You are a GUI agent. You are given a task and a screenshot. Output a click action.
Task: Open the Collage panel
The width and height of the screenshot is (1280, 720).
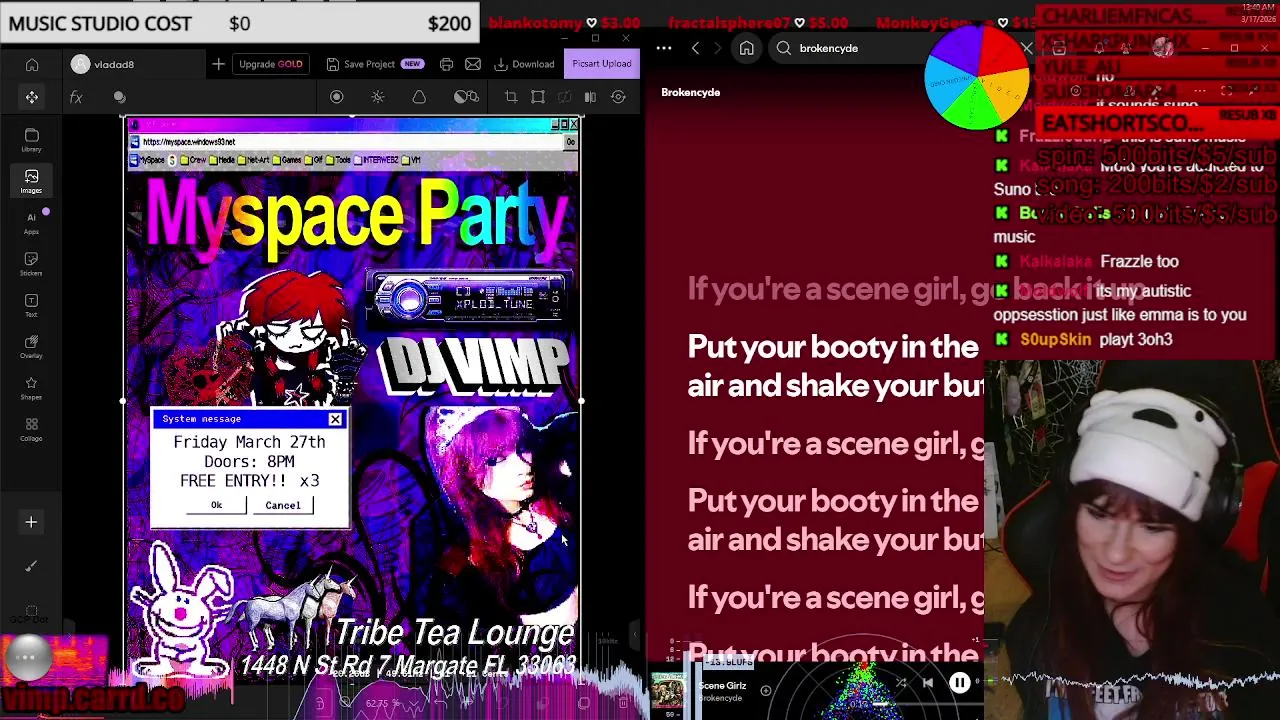point(32,429)
